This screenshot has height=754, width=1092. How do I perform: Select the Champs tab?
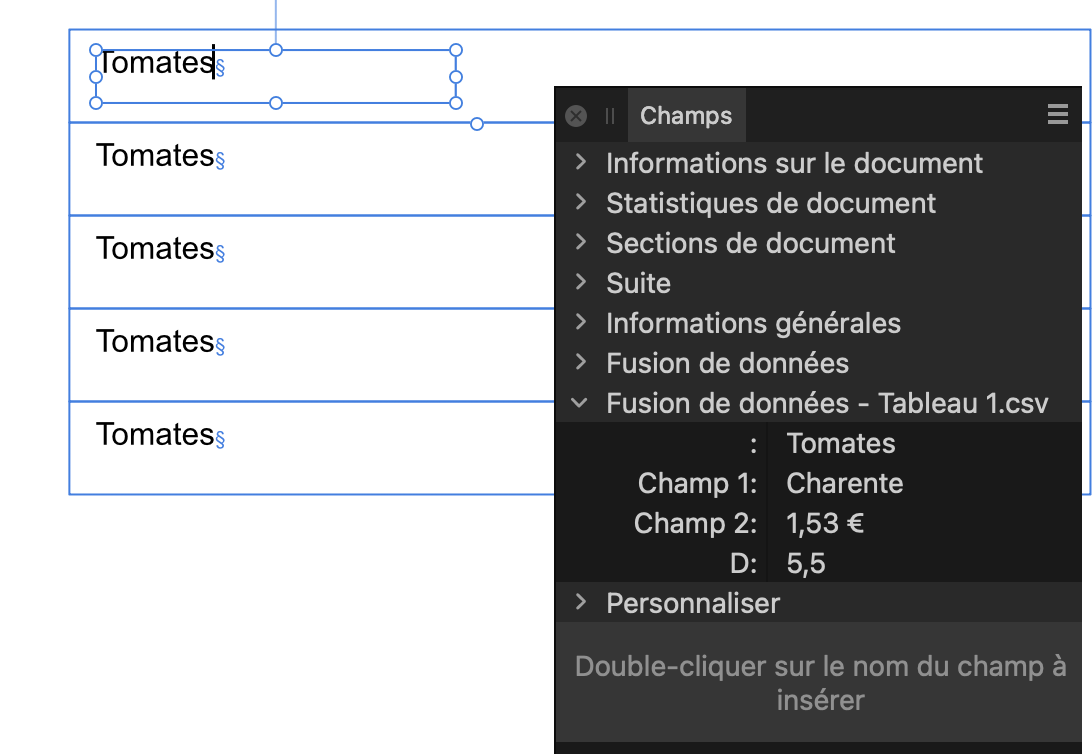[x=686, y=116]
